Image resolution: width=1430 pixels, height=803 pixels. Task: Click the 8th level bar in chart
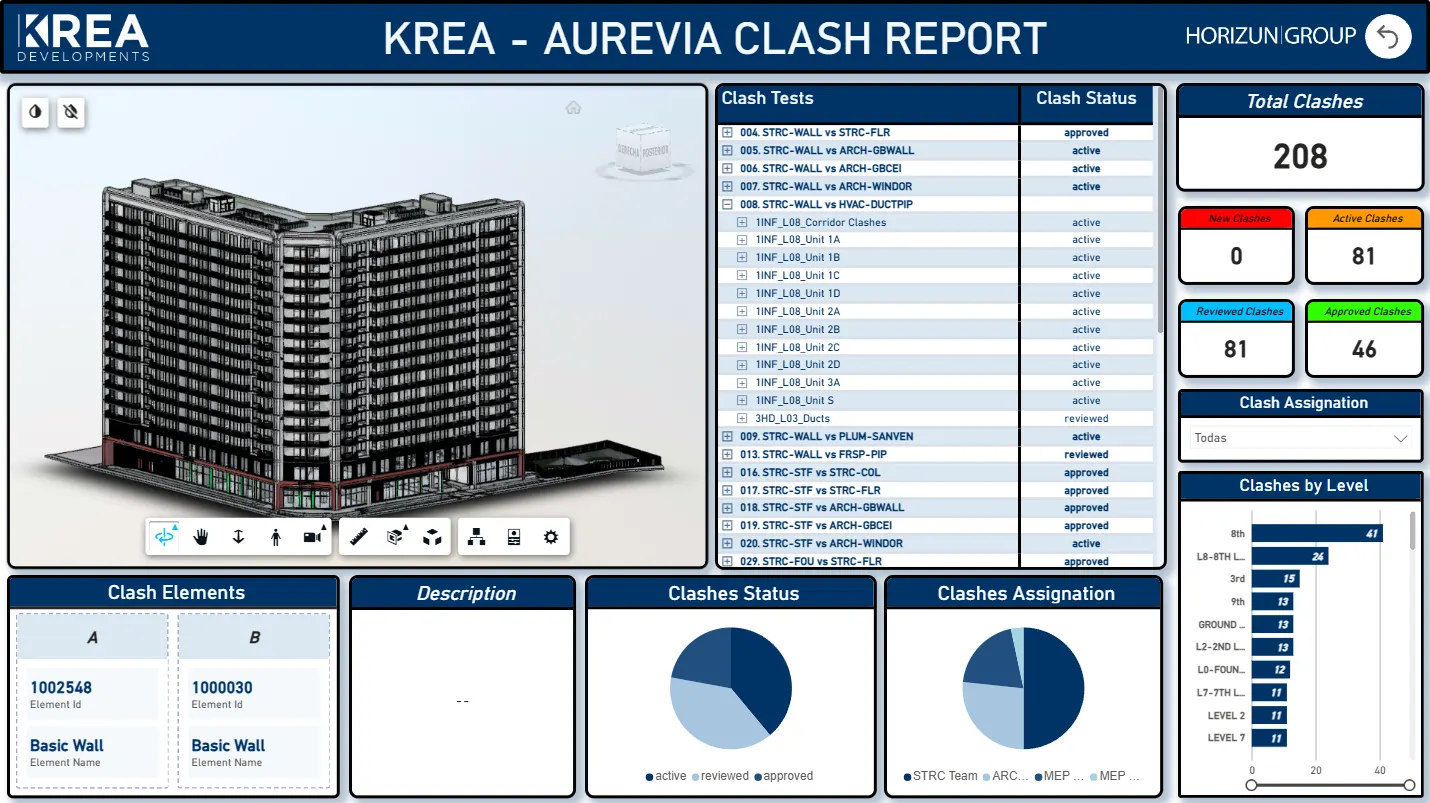click(1317, 534)
